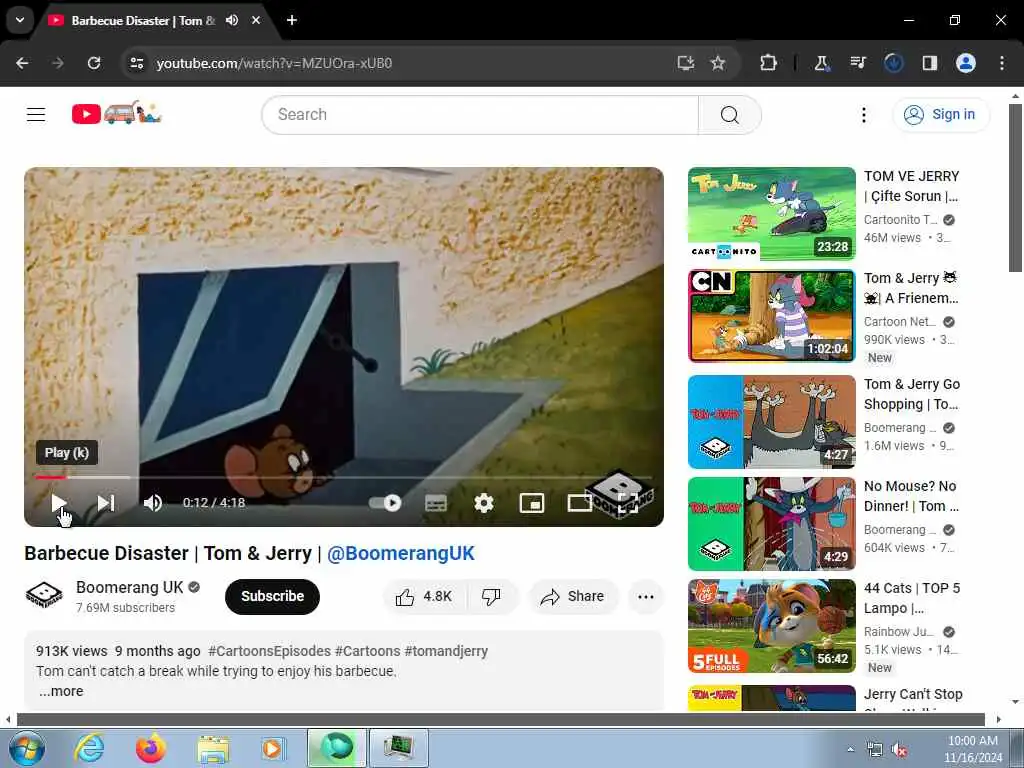The image size is (1024, 768).
Task: Open the tab search dropdown arrow
Action: 20,20
